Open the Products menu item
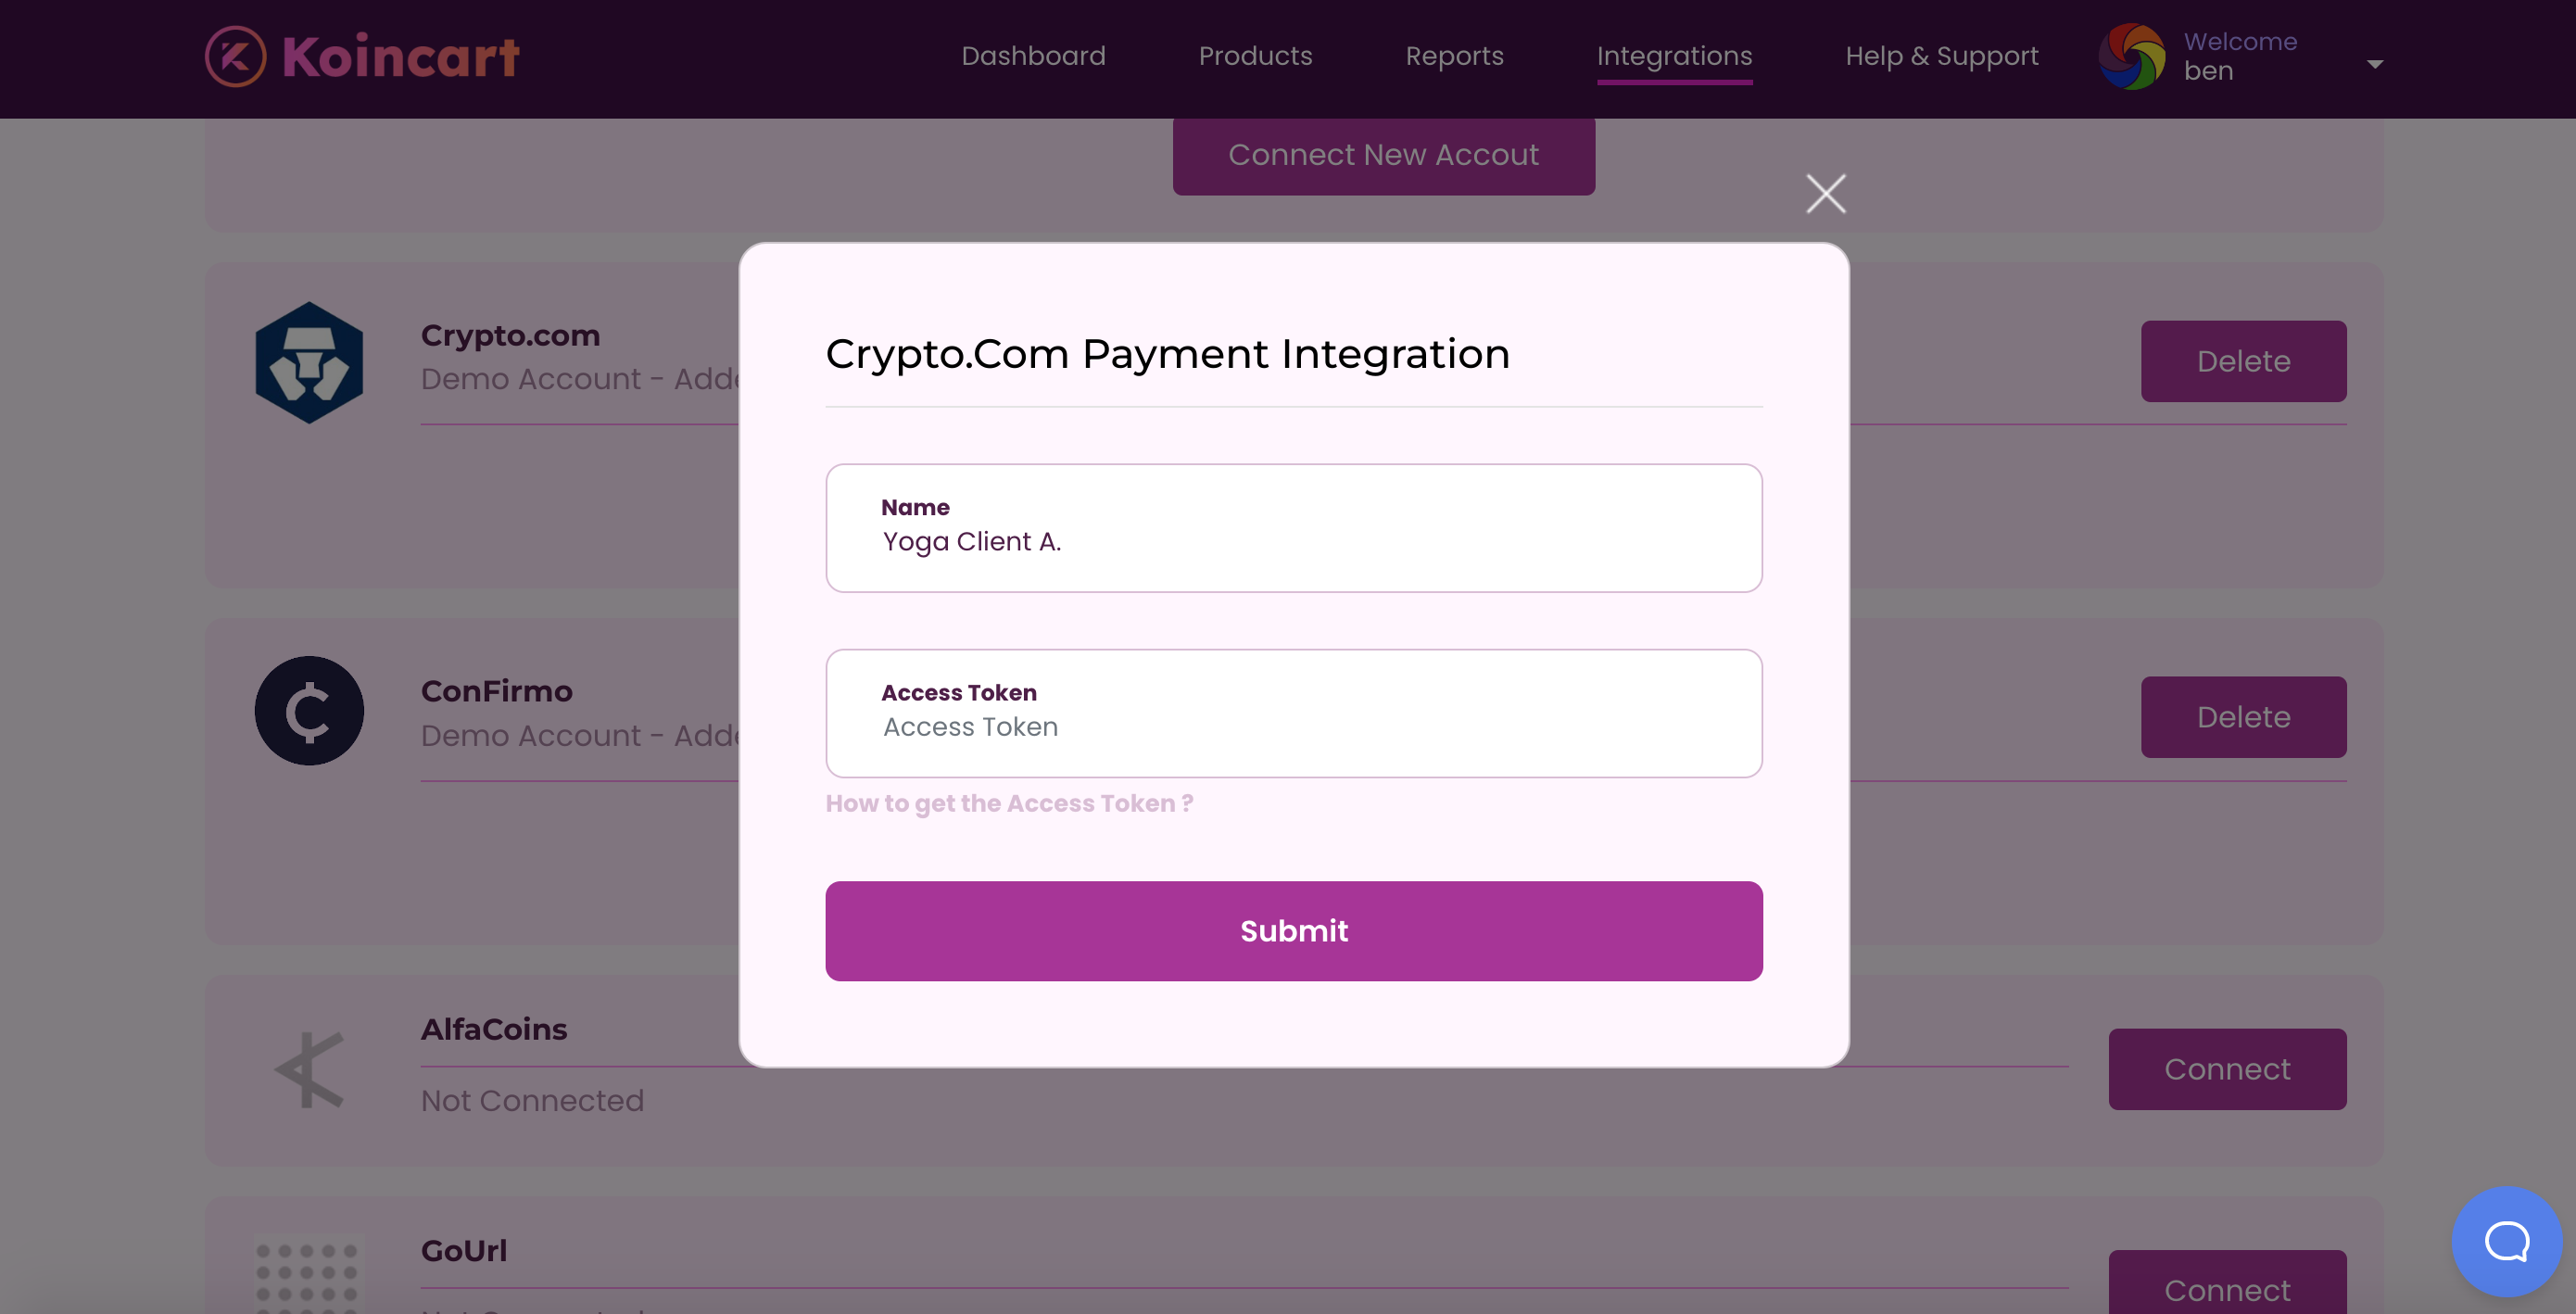2576x1314 pixels. click(x=1255, y=56)
